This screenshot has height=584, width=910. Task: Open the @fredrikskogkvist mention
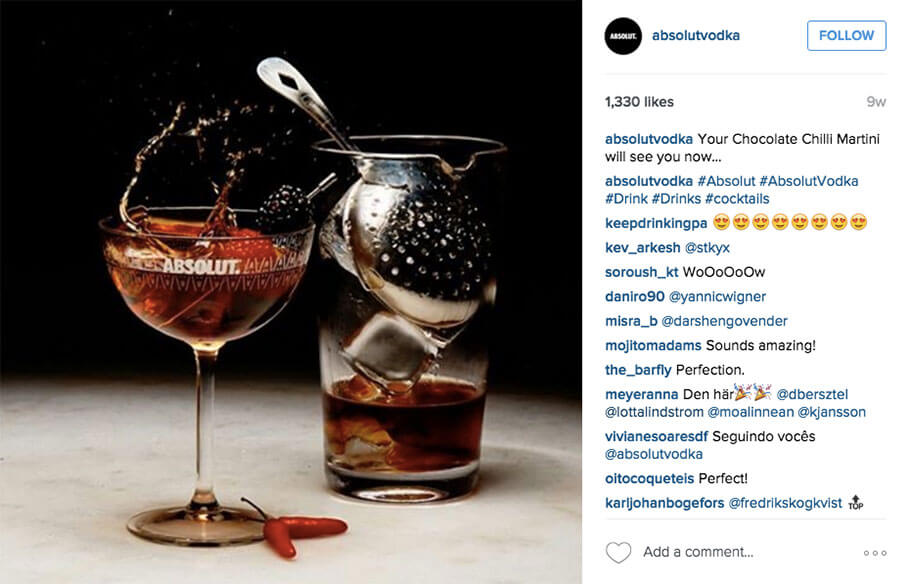[x=785, y=503]
